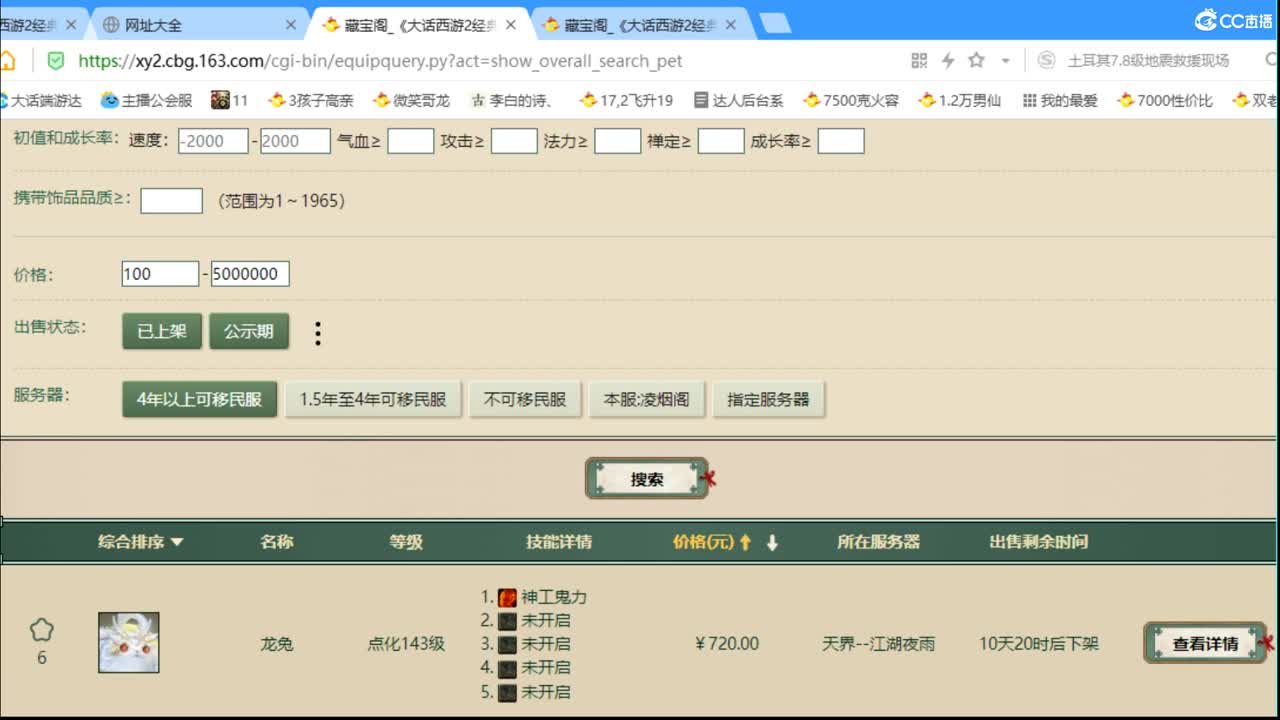The width and height of the screenshot is (1280, 720).
Task: Open the 综合排序 sort dropdown
Action: pyautogui.click(x=141, y=542)
